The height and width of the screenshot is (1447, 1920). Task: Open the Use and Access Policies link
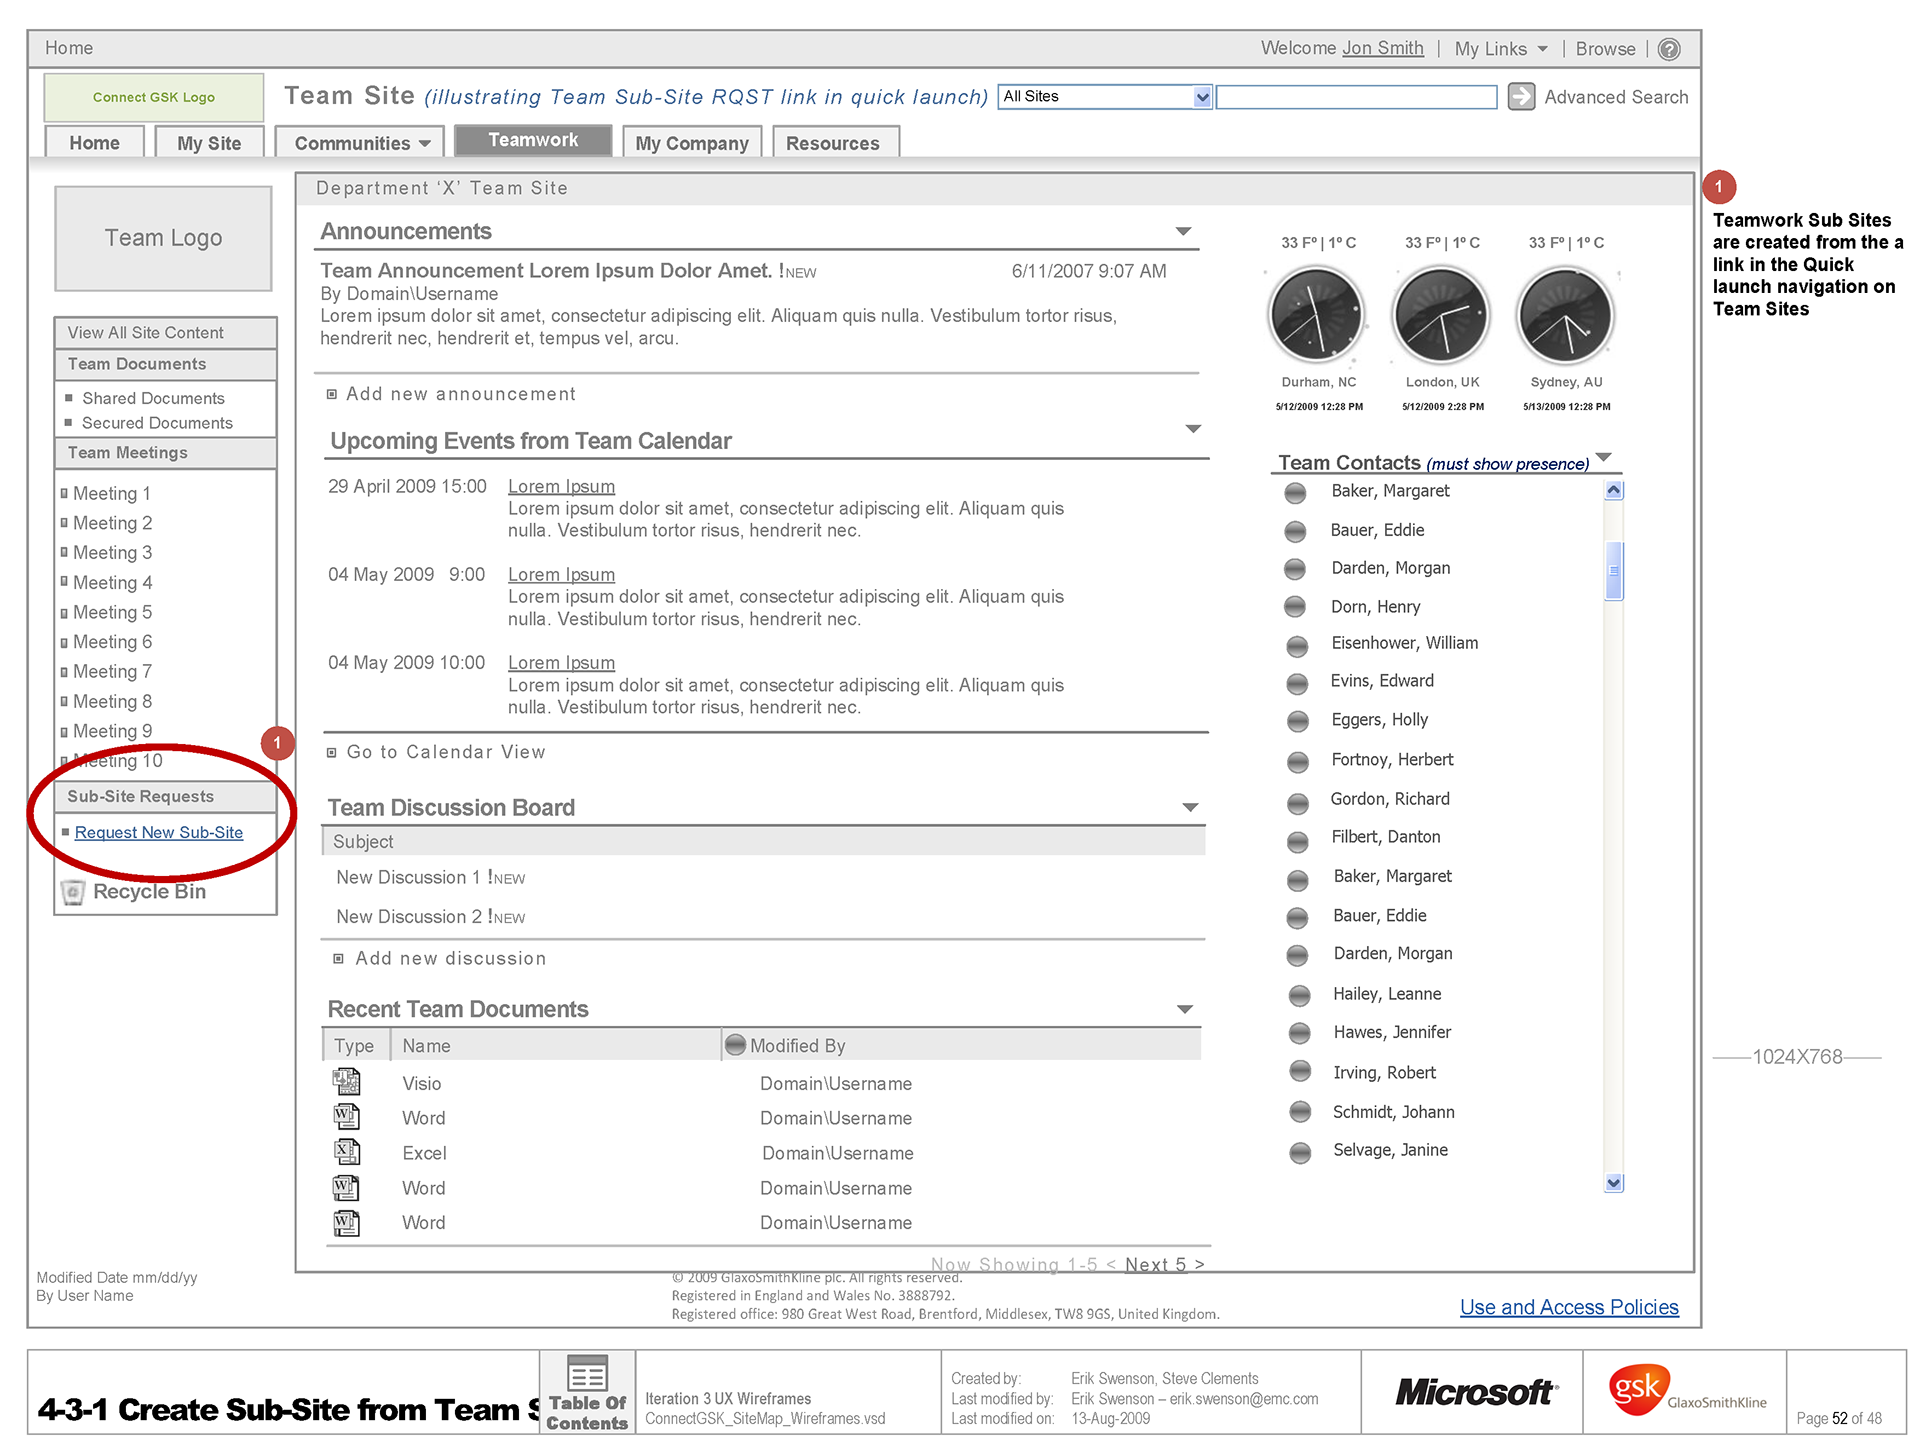[x=1568, y=1307]
